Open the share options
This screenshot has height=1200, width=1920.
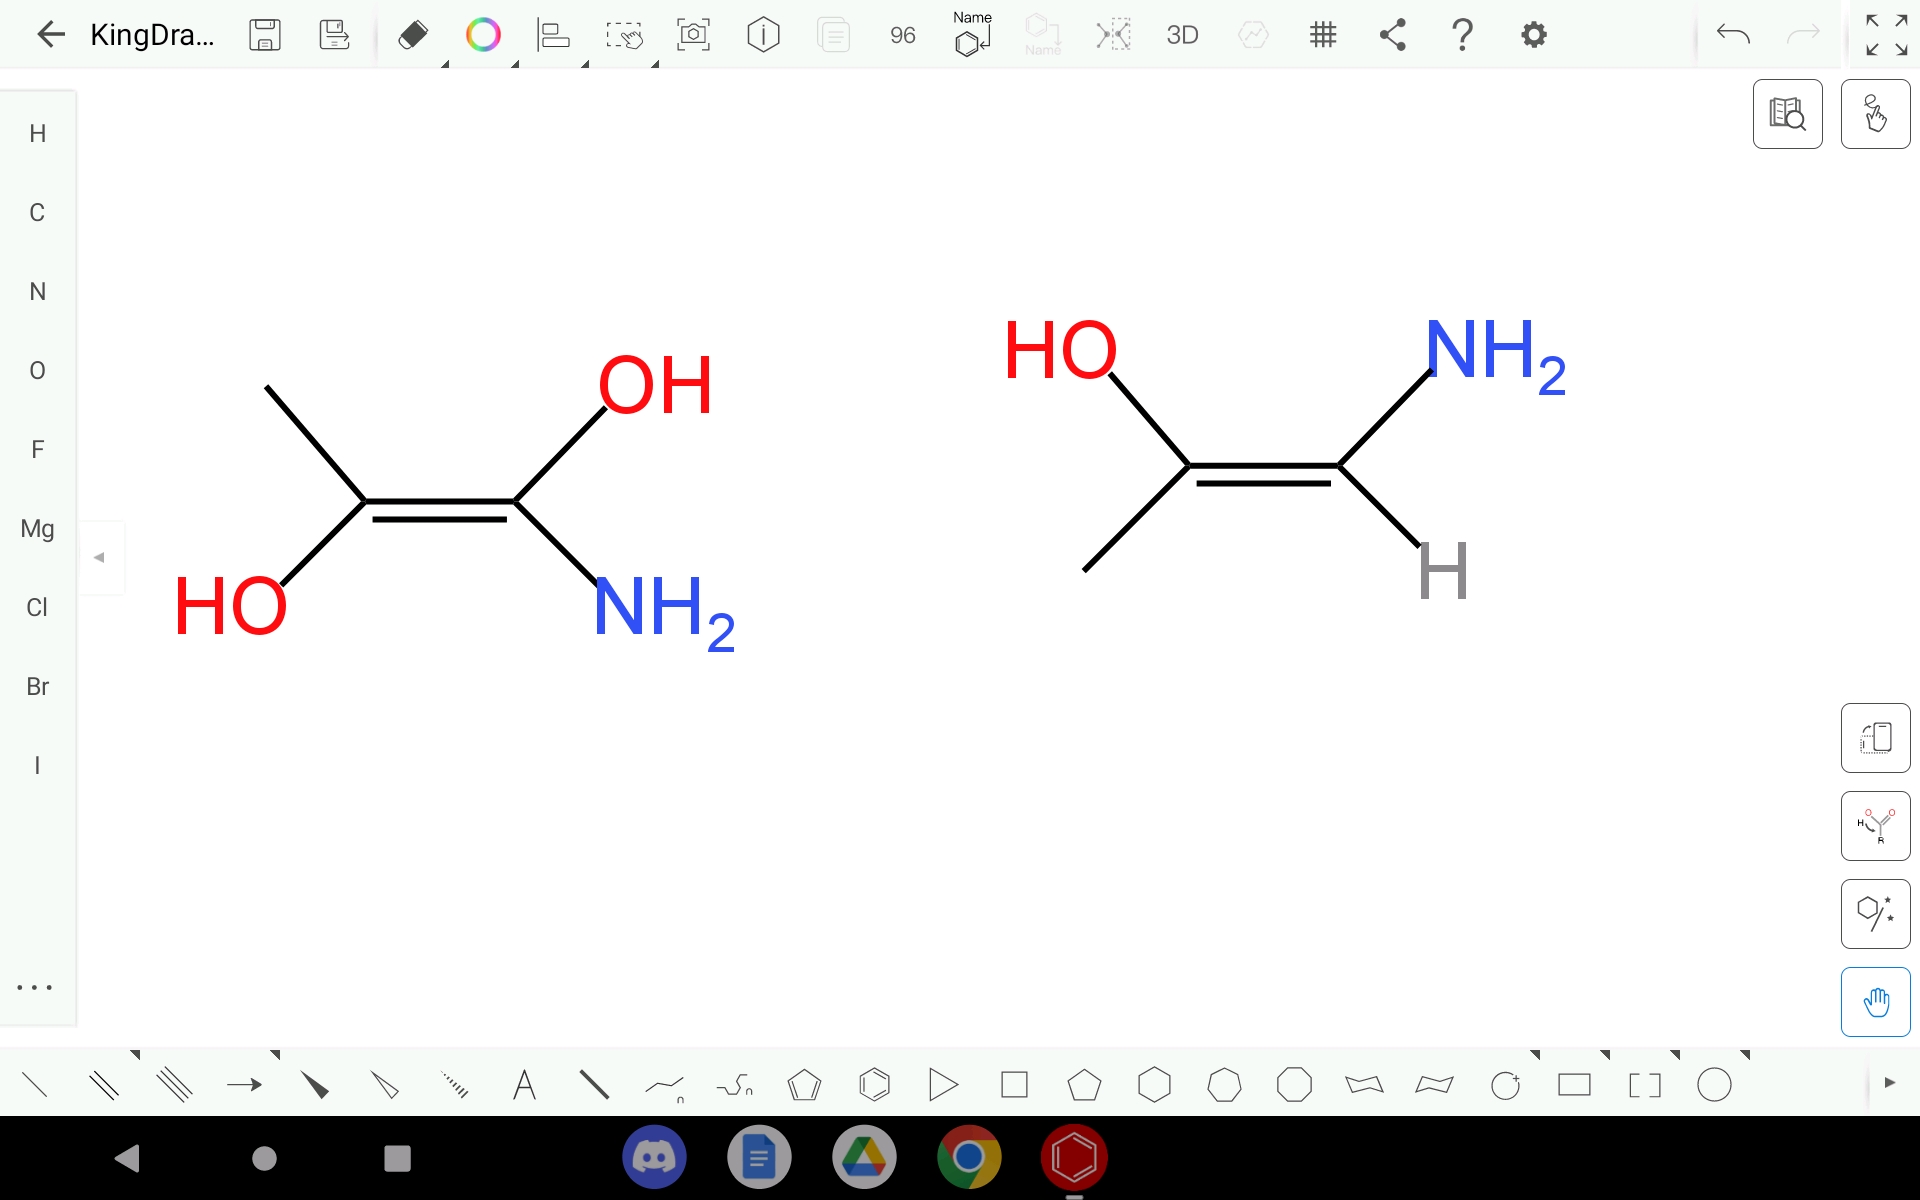click(1393, 34)
